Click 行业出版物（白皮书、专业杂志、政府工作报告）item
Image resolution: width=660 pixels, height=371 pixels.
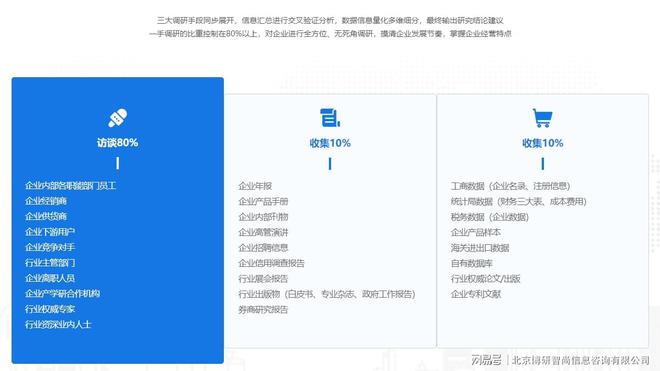[327, 294]
